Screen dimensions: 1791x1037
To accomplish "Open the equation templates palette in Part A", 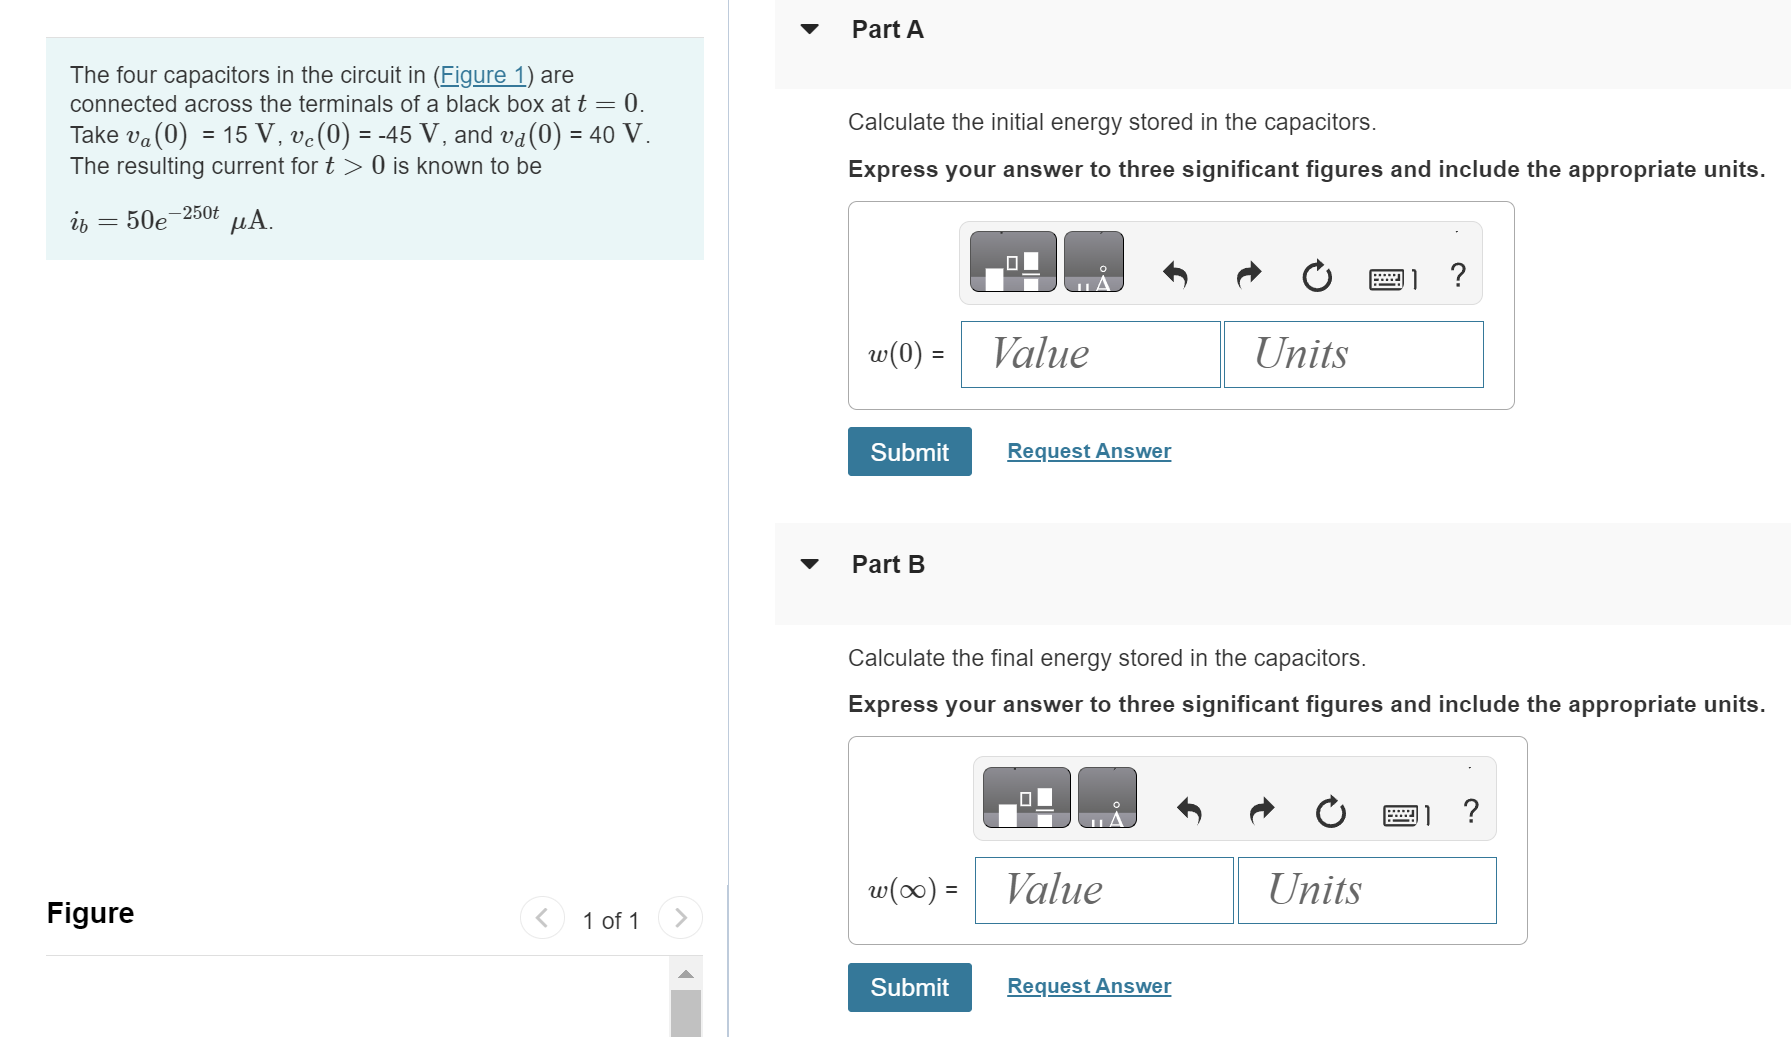I will (x=1011, y=262).
